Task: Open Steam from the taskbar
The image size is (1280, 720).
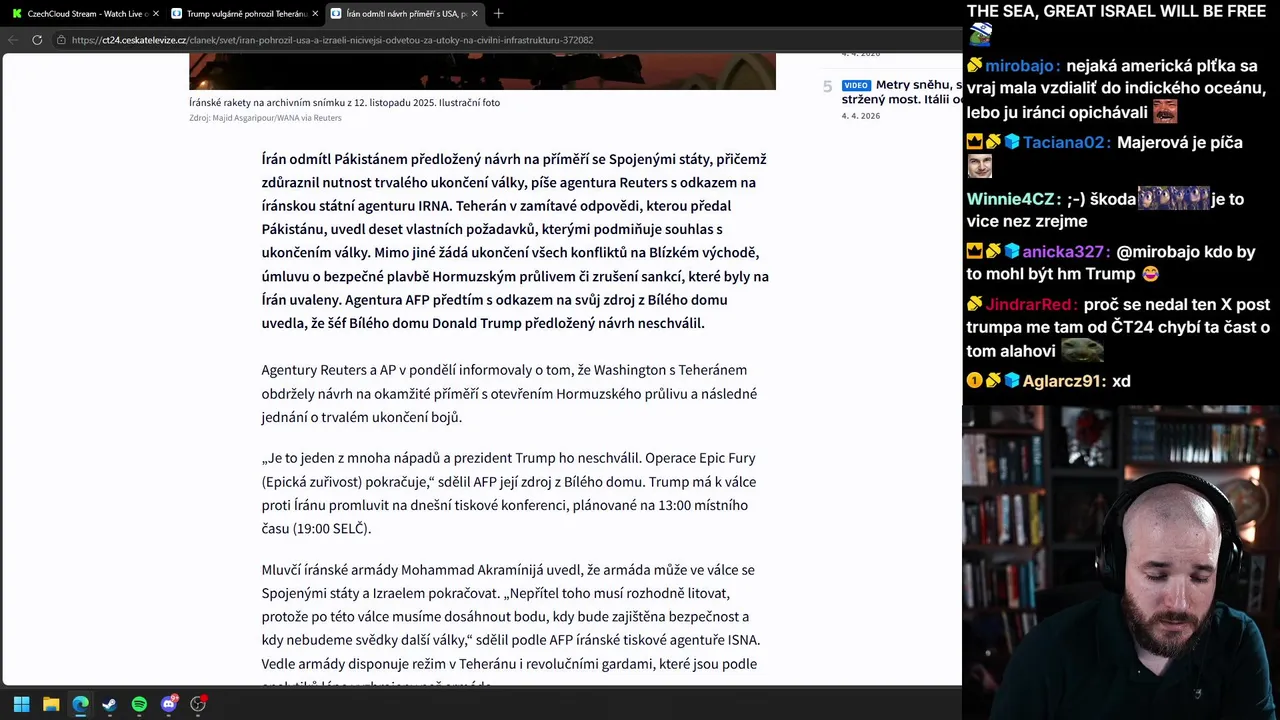Action: [109, 704]
